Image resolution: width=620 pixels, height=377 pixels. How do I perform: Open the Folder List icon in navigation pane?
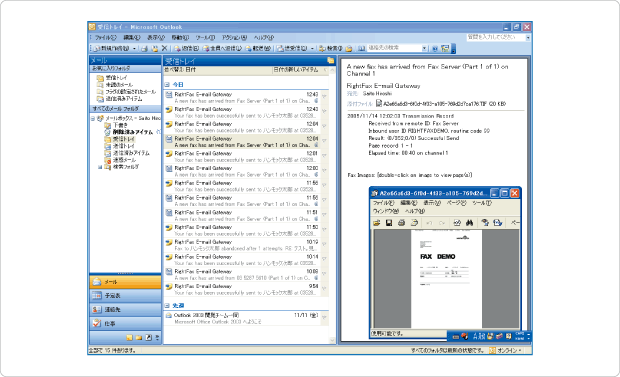tap(139, 337)
